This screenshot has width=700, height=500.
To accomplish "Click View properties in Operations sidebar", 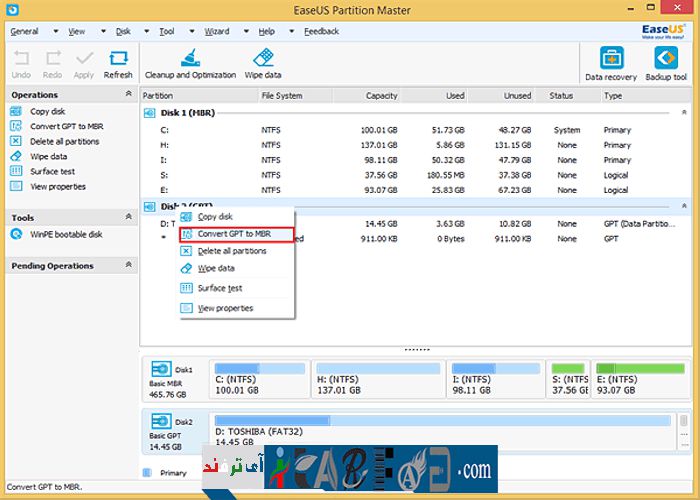I will 57,186.
